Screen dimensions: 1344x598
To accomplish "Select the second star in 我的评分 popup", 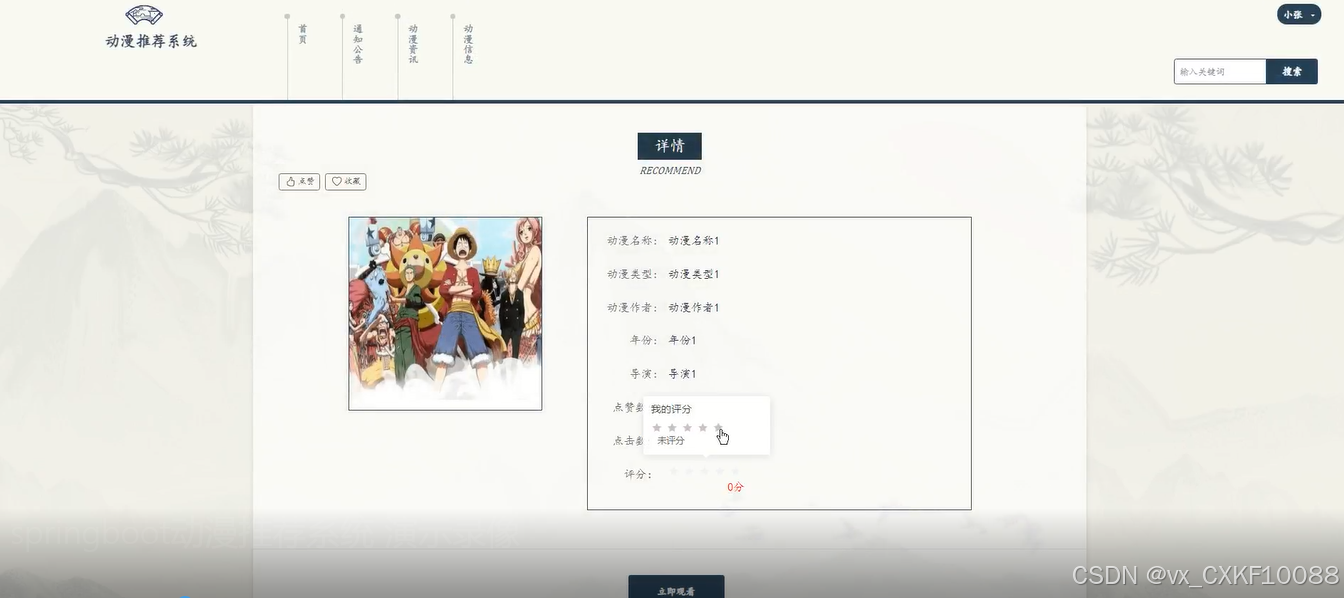I will coord(672,427).
